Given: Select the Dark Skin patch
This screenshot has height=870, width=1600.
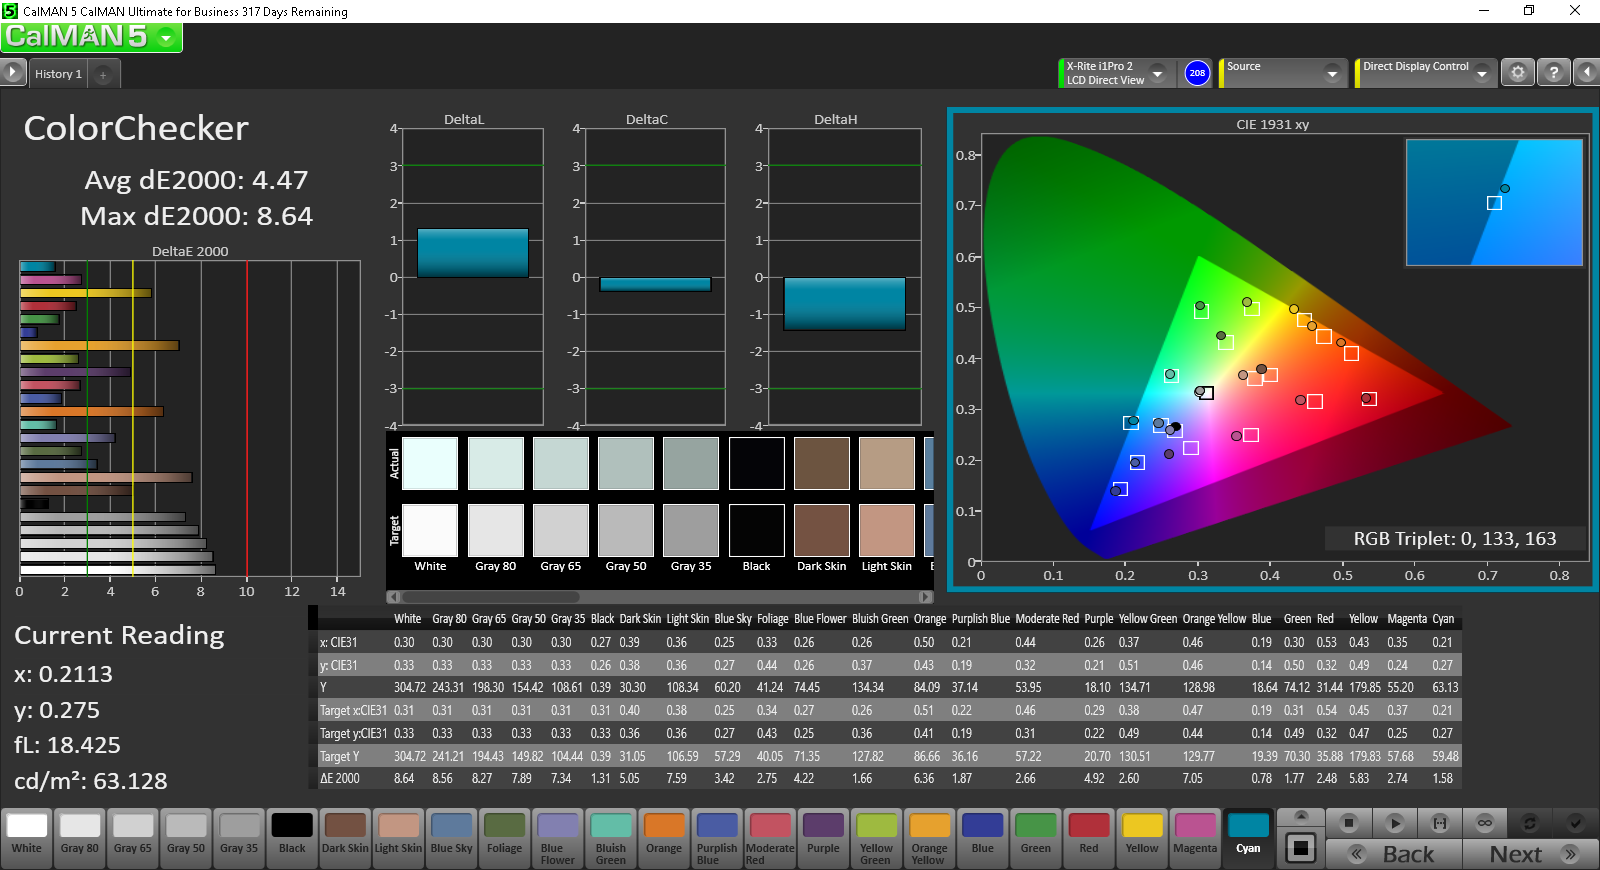Looking at the screenshot, I should pos(345,838).
